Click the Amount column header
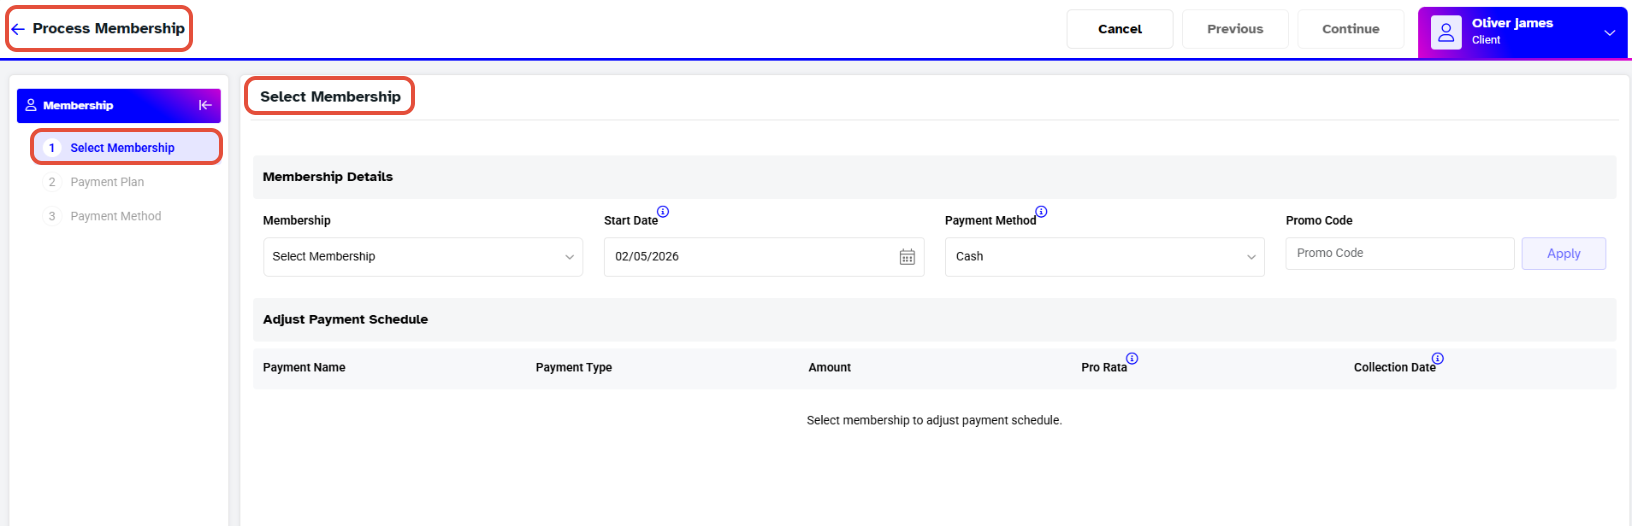The image size is (1632, 526). click(830, 368)
